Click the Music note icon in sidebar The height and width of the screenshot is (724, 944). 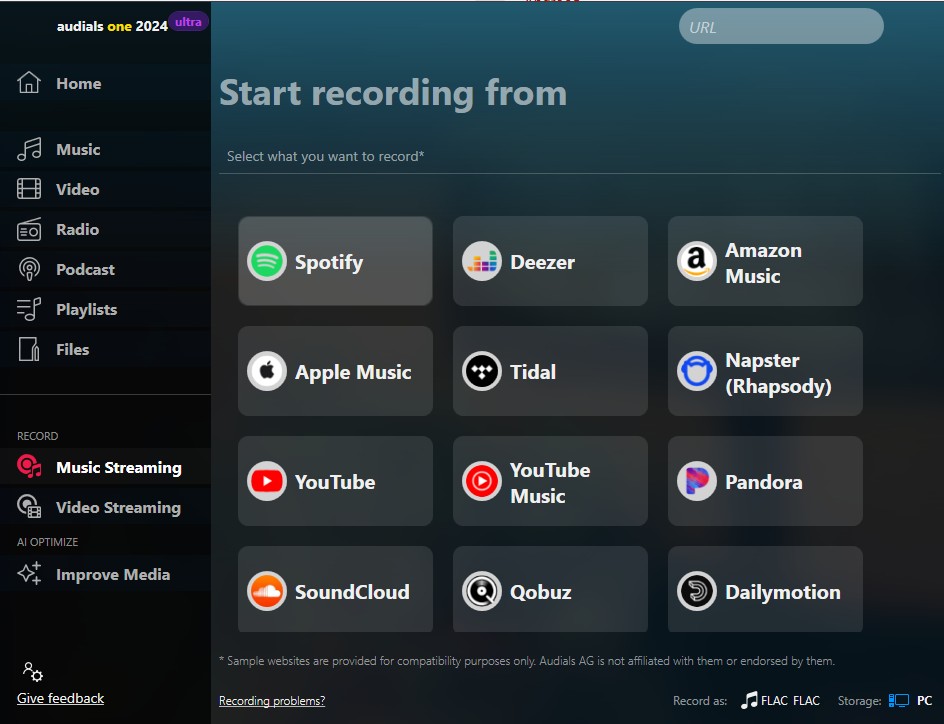point(29,149)
